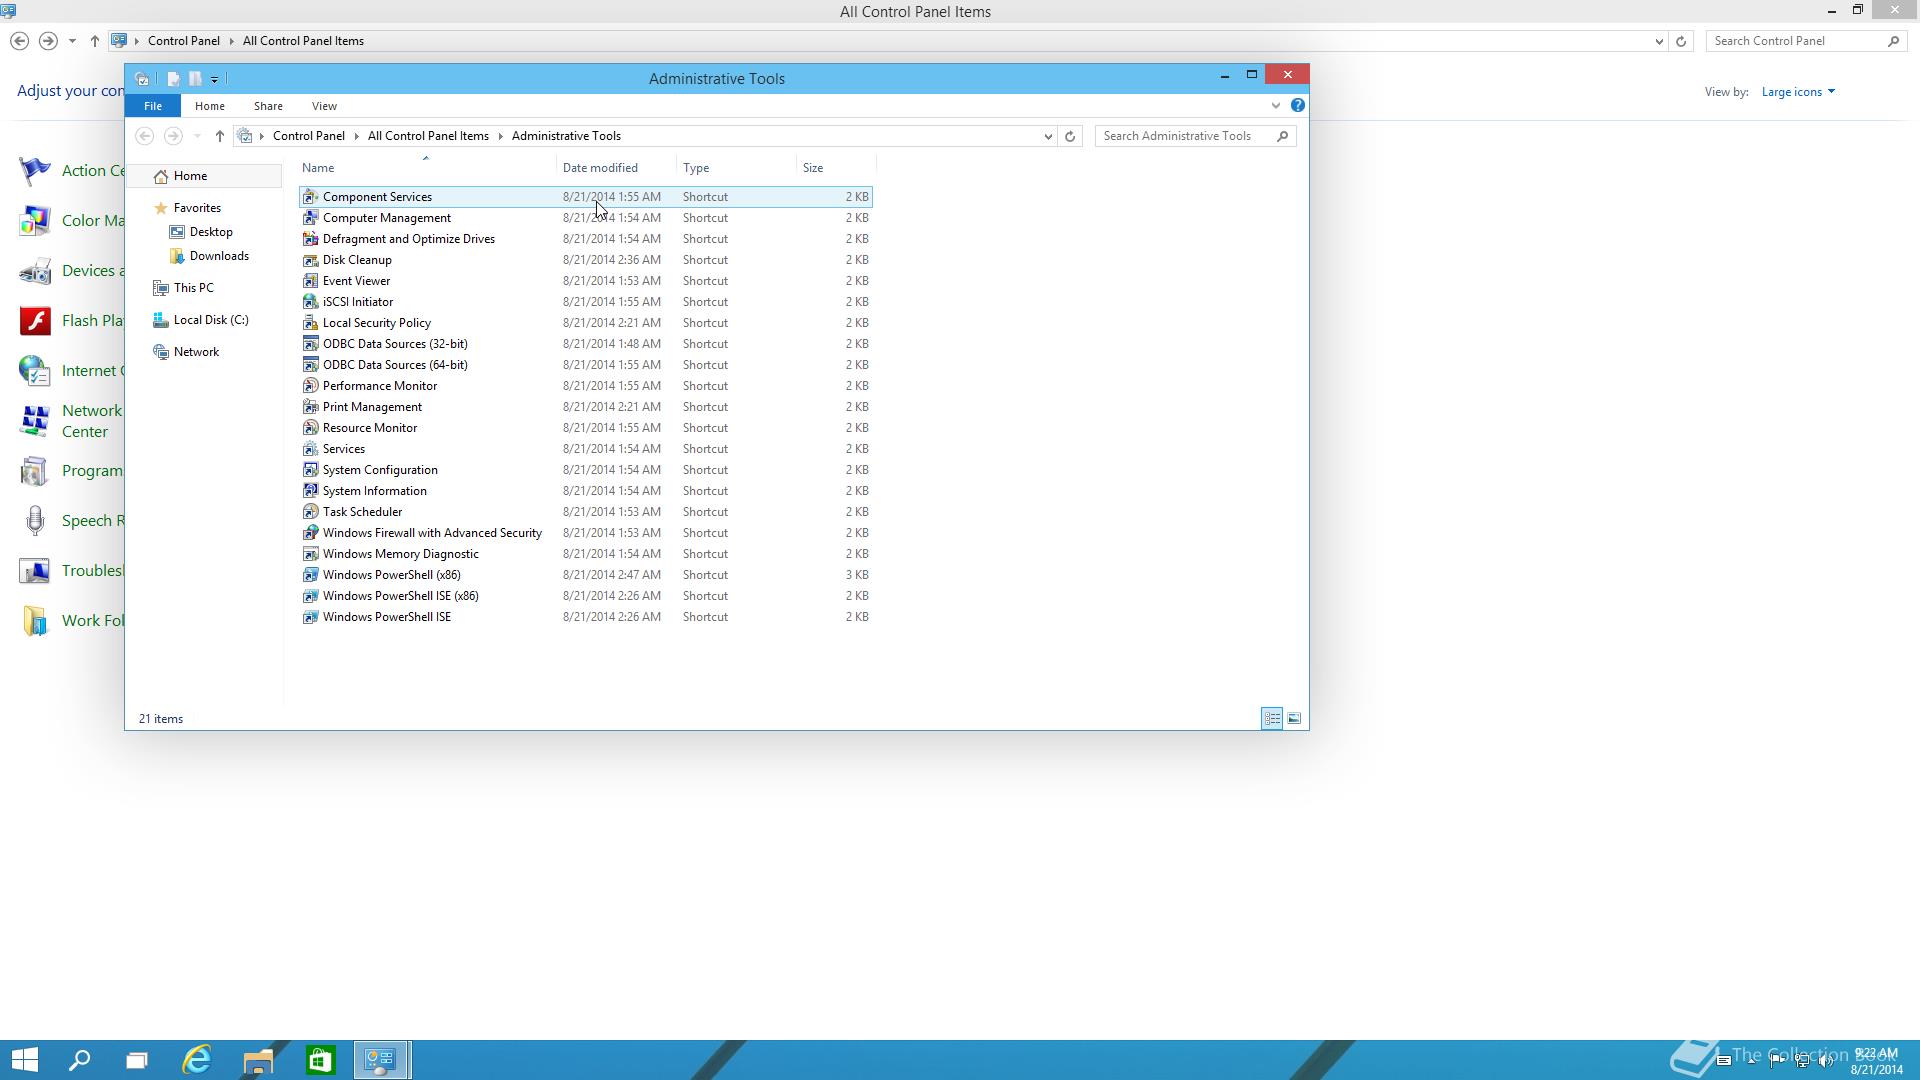
Task: Open Work Folders icon in Control Panel
Action: 35,621
